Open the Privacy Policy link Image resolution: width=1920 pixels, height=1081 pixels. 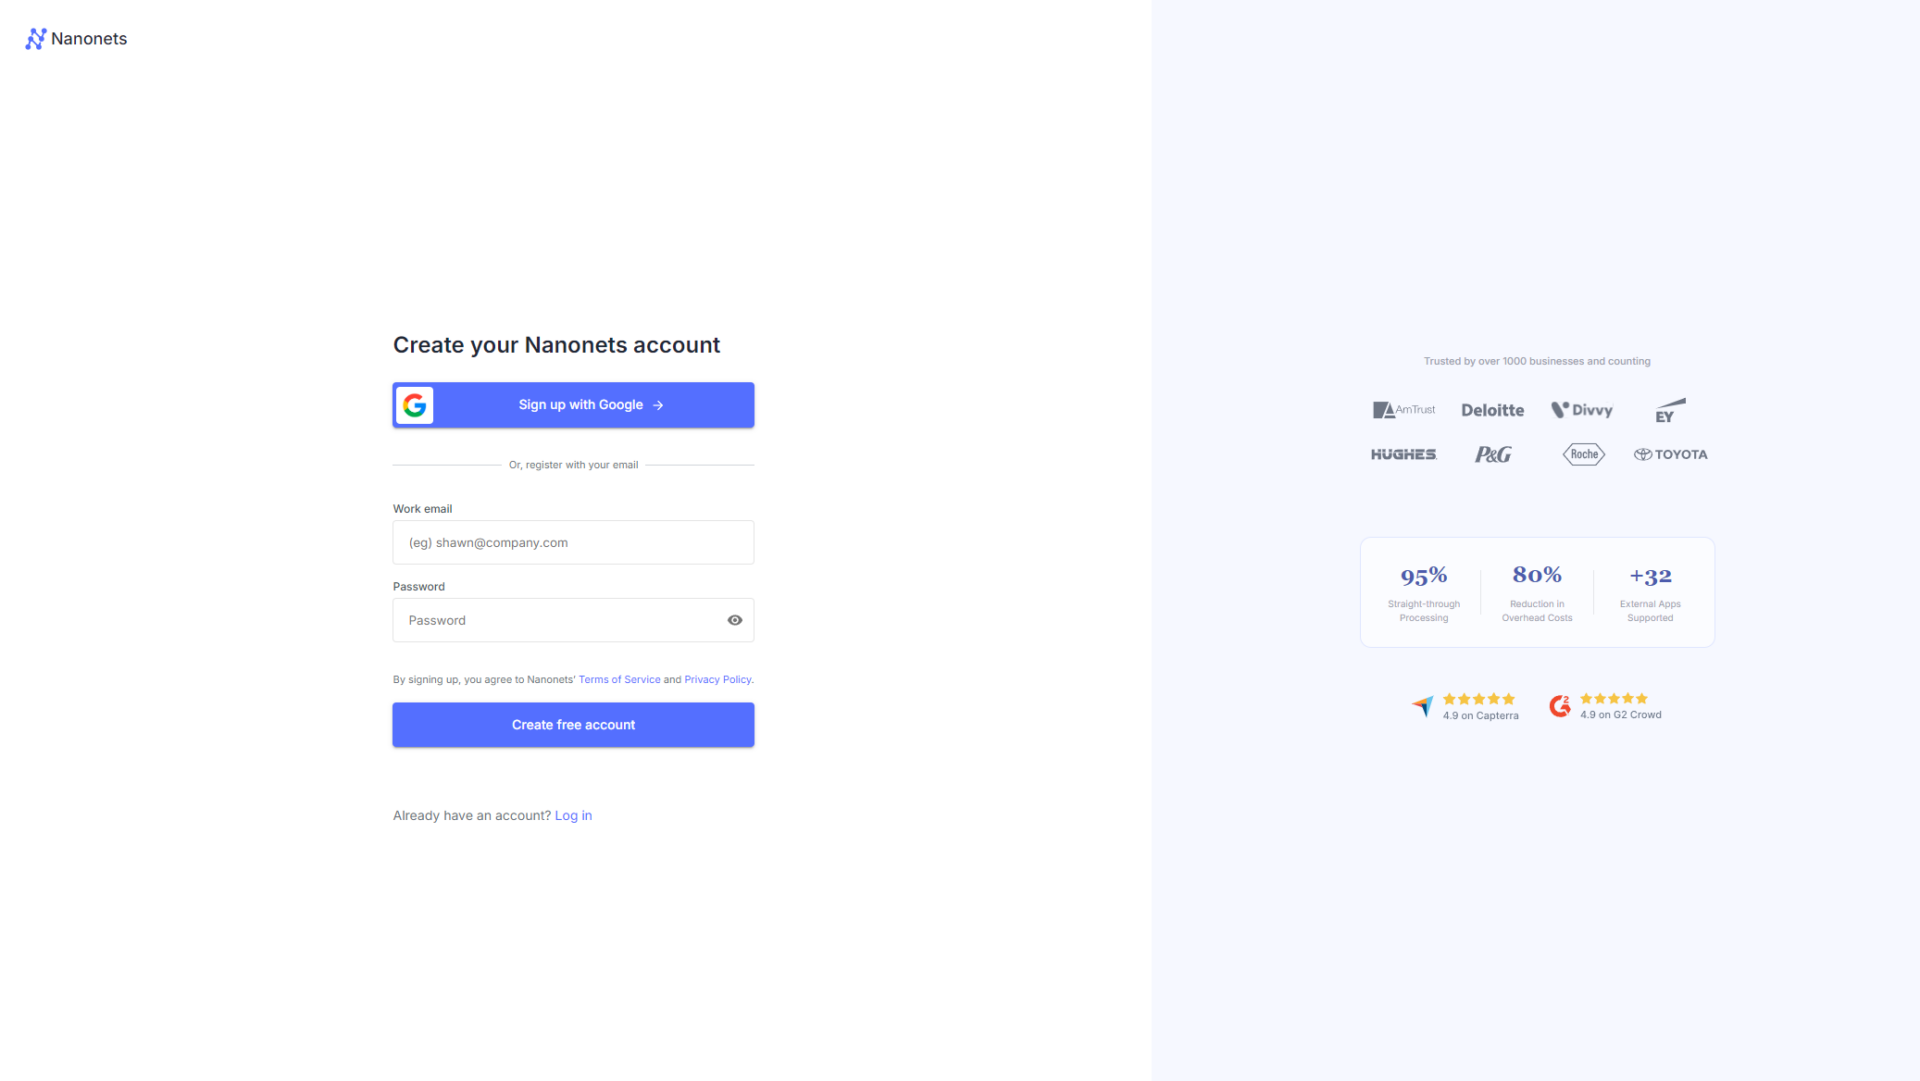(717, 680)
